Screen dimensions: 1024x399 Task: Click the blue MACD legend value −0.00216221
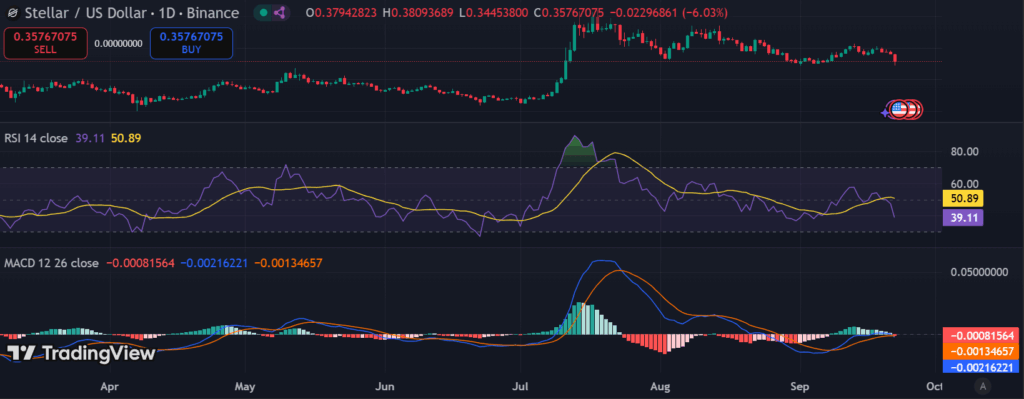(214, 263)
